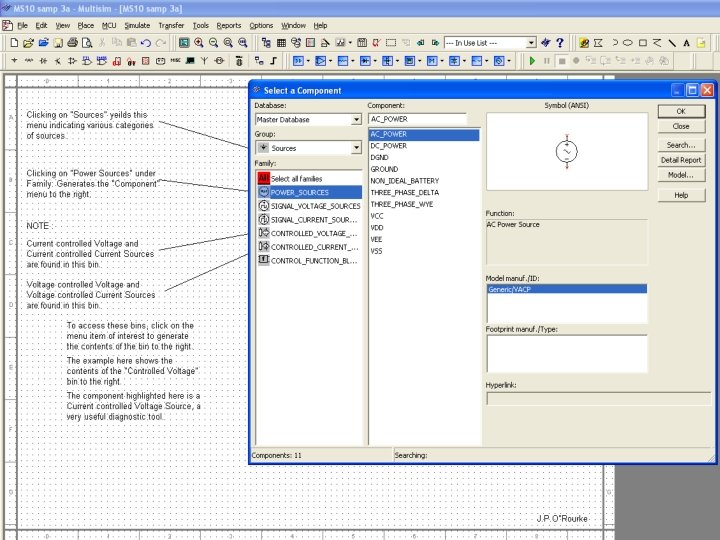Viewport: 720px width, 540px height.
Task: Click the Save diskette icon
Action: (57, 43)
